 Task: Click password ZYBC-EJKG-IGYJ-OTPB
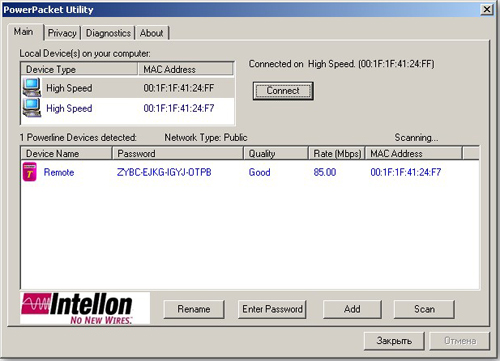tap(164, 172)
